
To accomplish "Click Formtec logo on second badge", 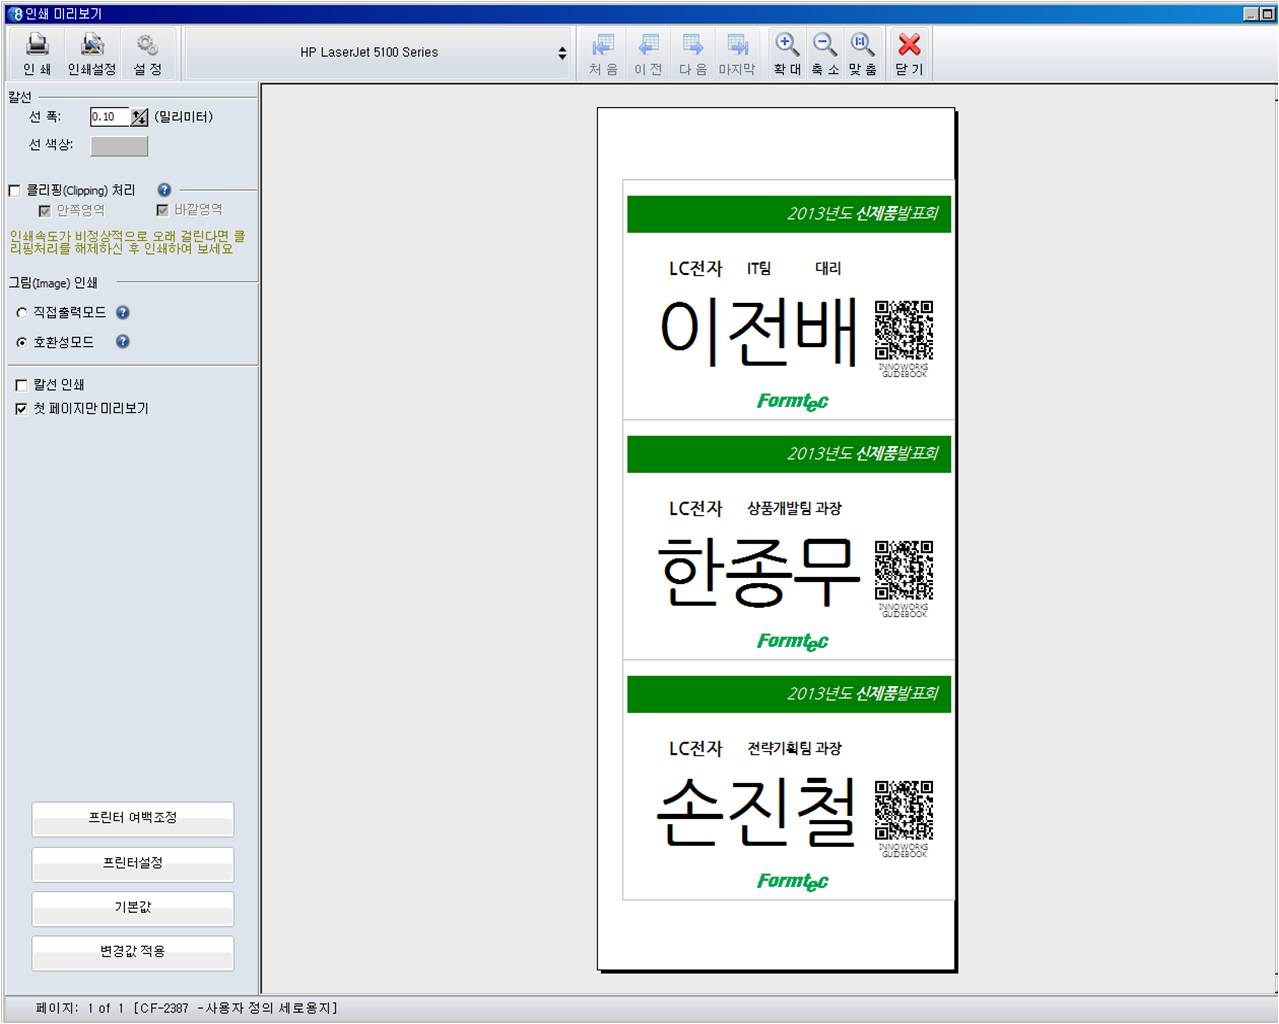I will coord(793,641).
